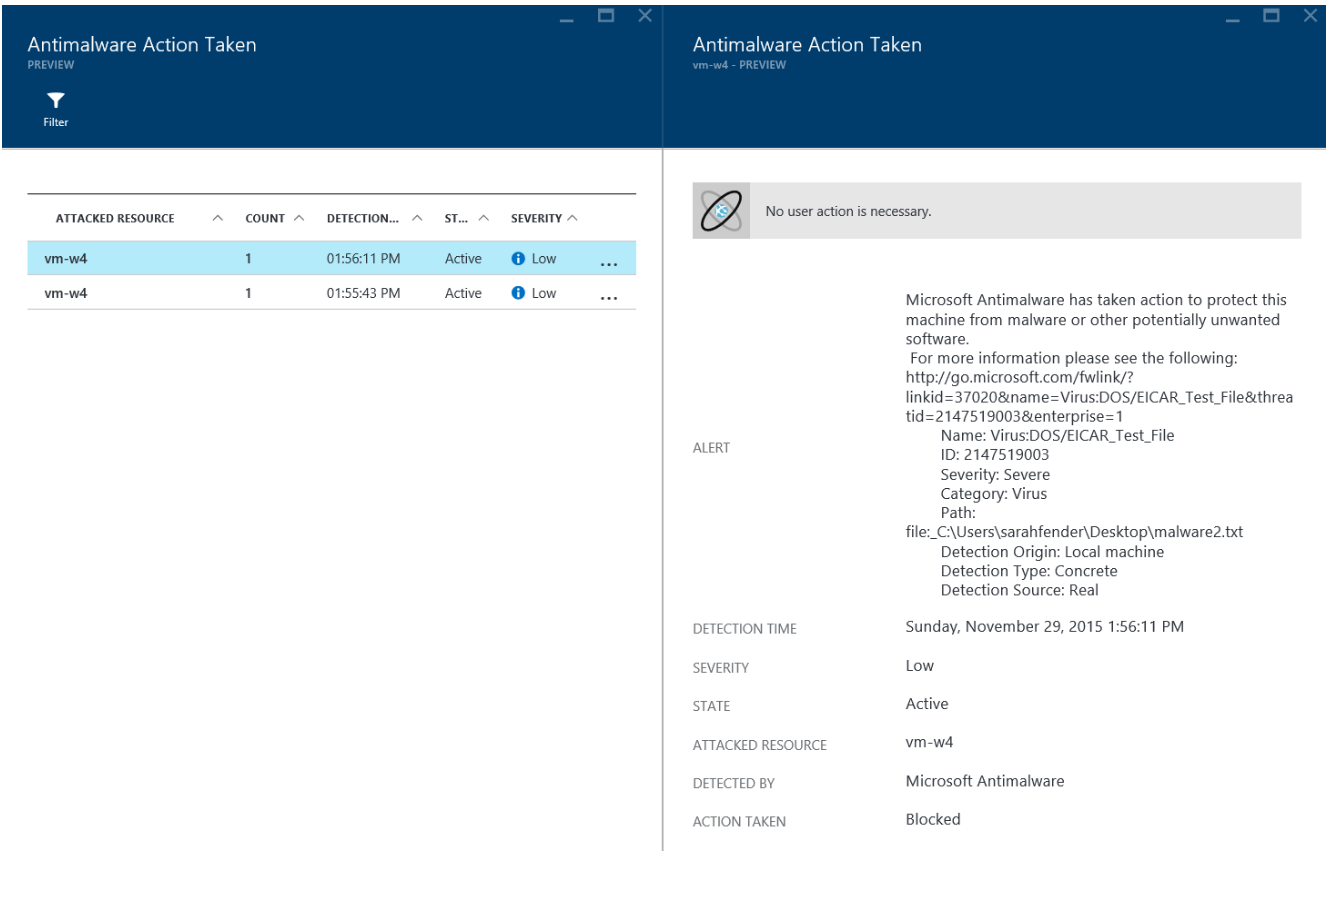
Task: Click the Low value in detail pane
Action: pyautogui.click(x=920, y=666)
